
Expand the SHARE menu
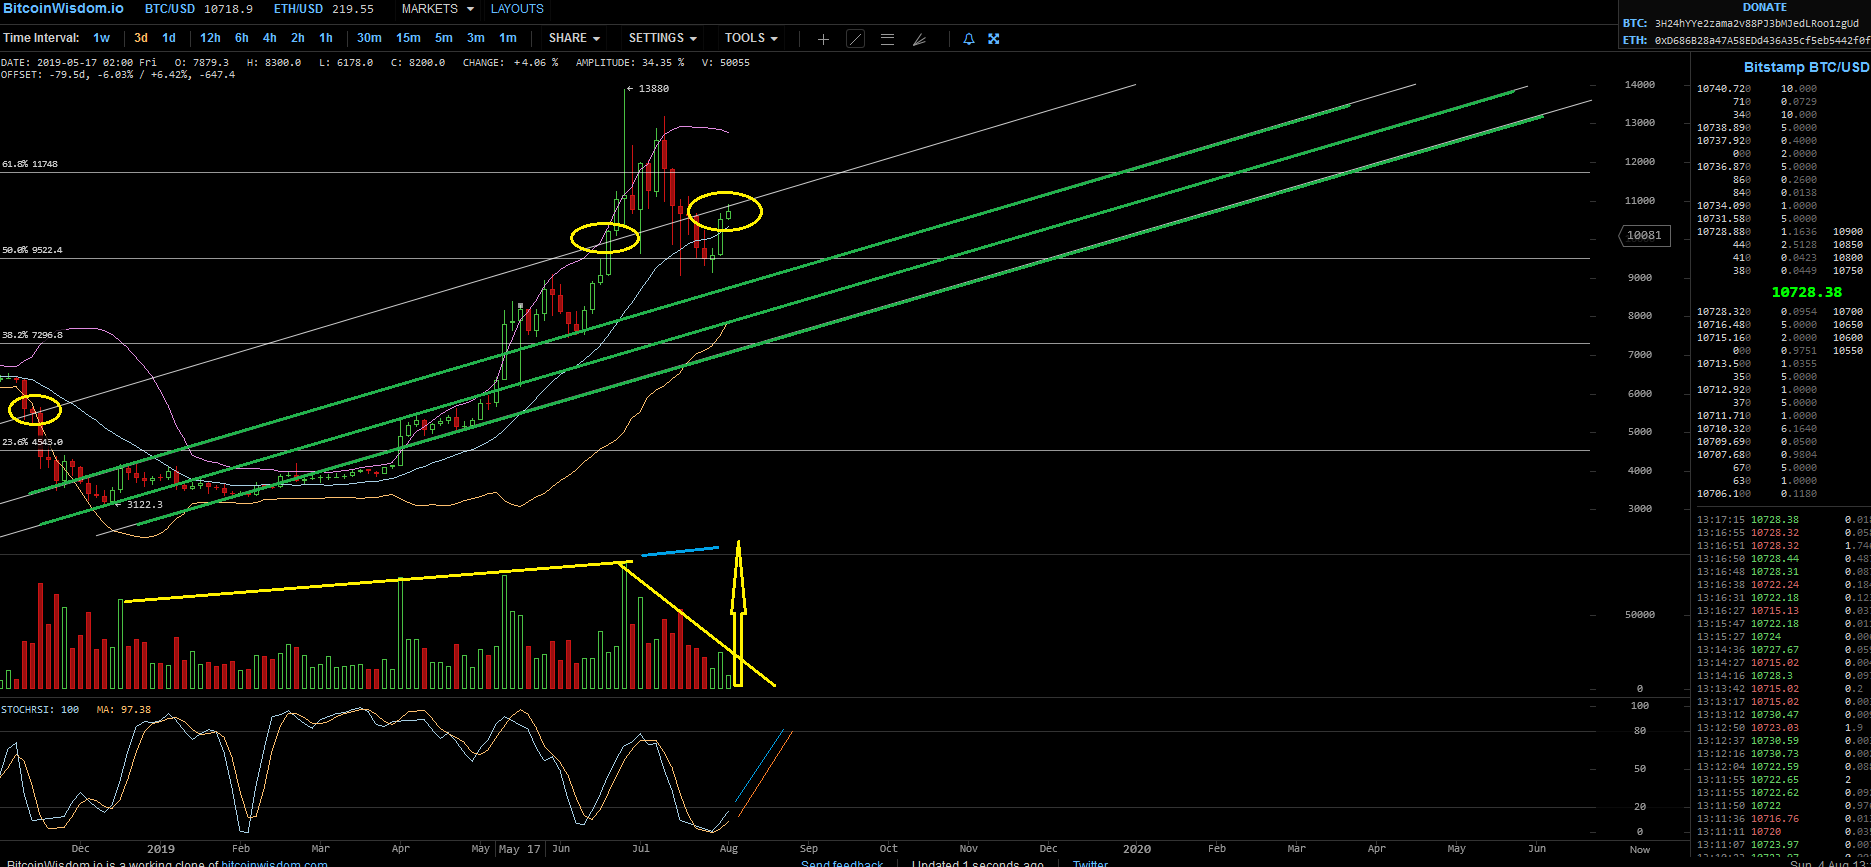(574, 38)
